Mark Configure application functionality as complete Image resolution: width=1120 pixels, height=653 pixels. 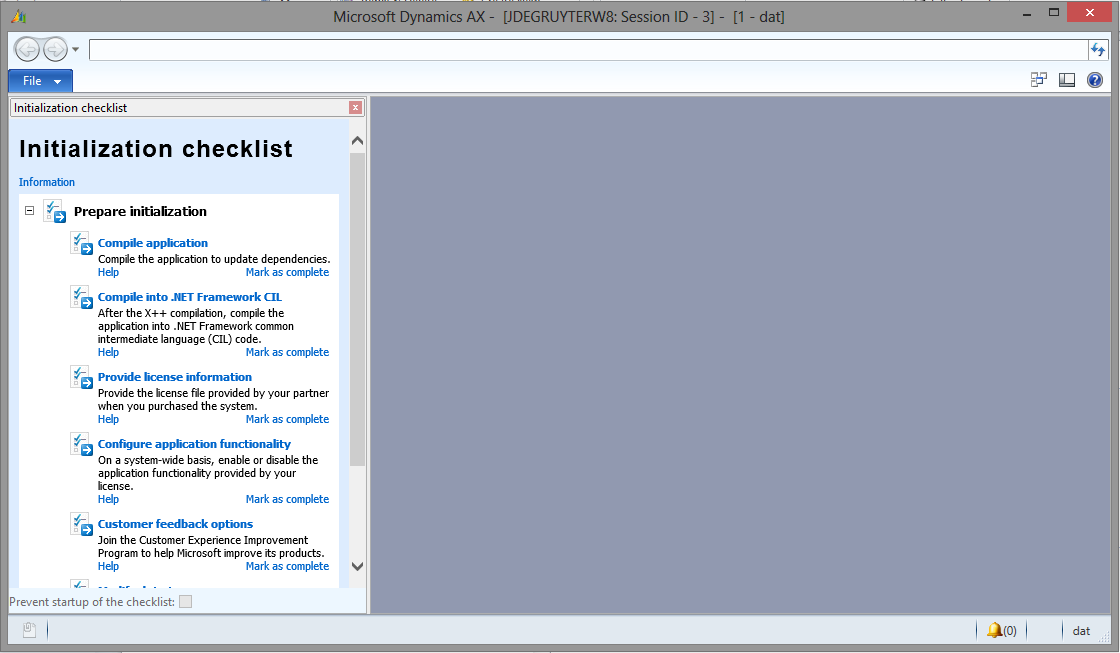click(287, 499)
